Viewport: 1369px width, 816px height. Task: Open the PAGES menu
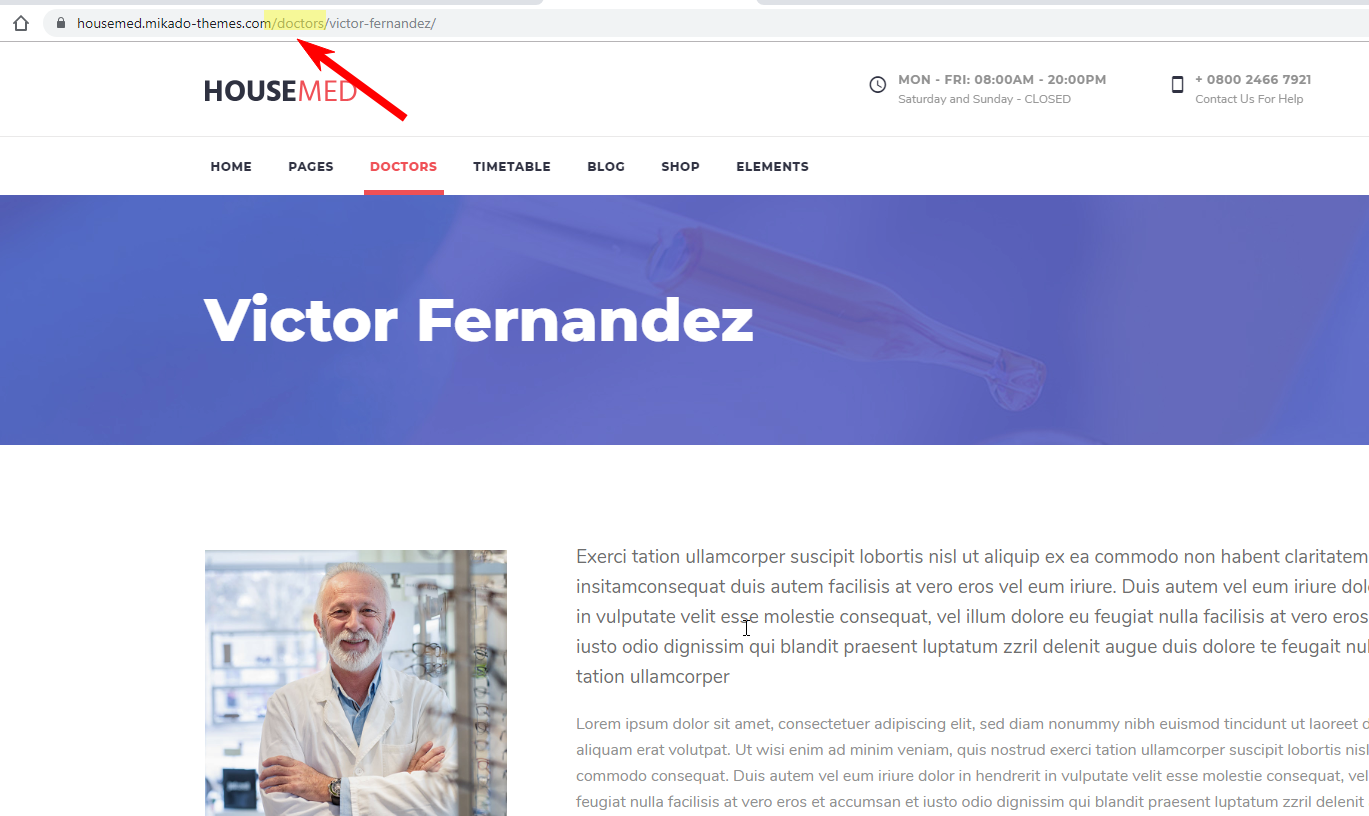coord(311,167)
